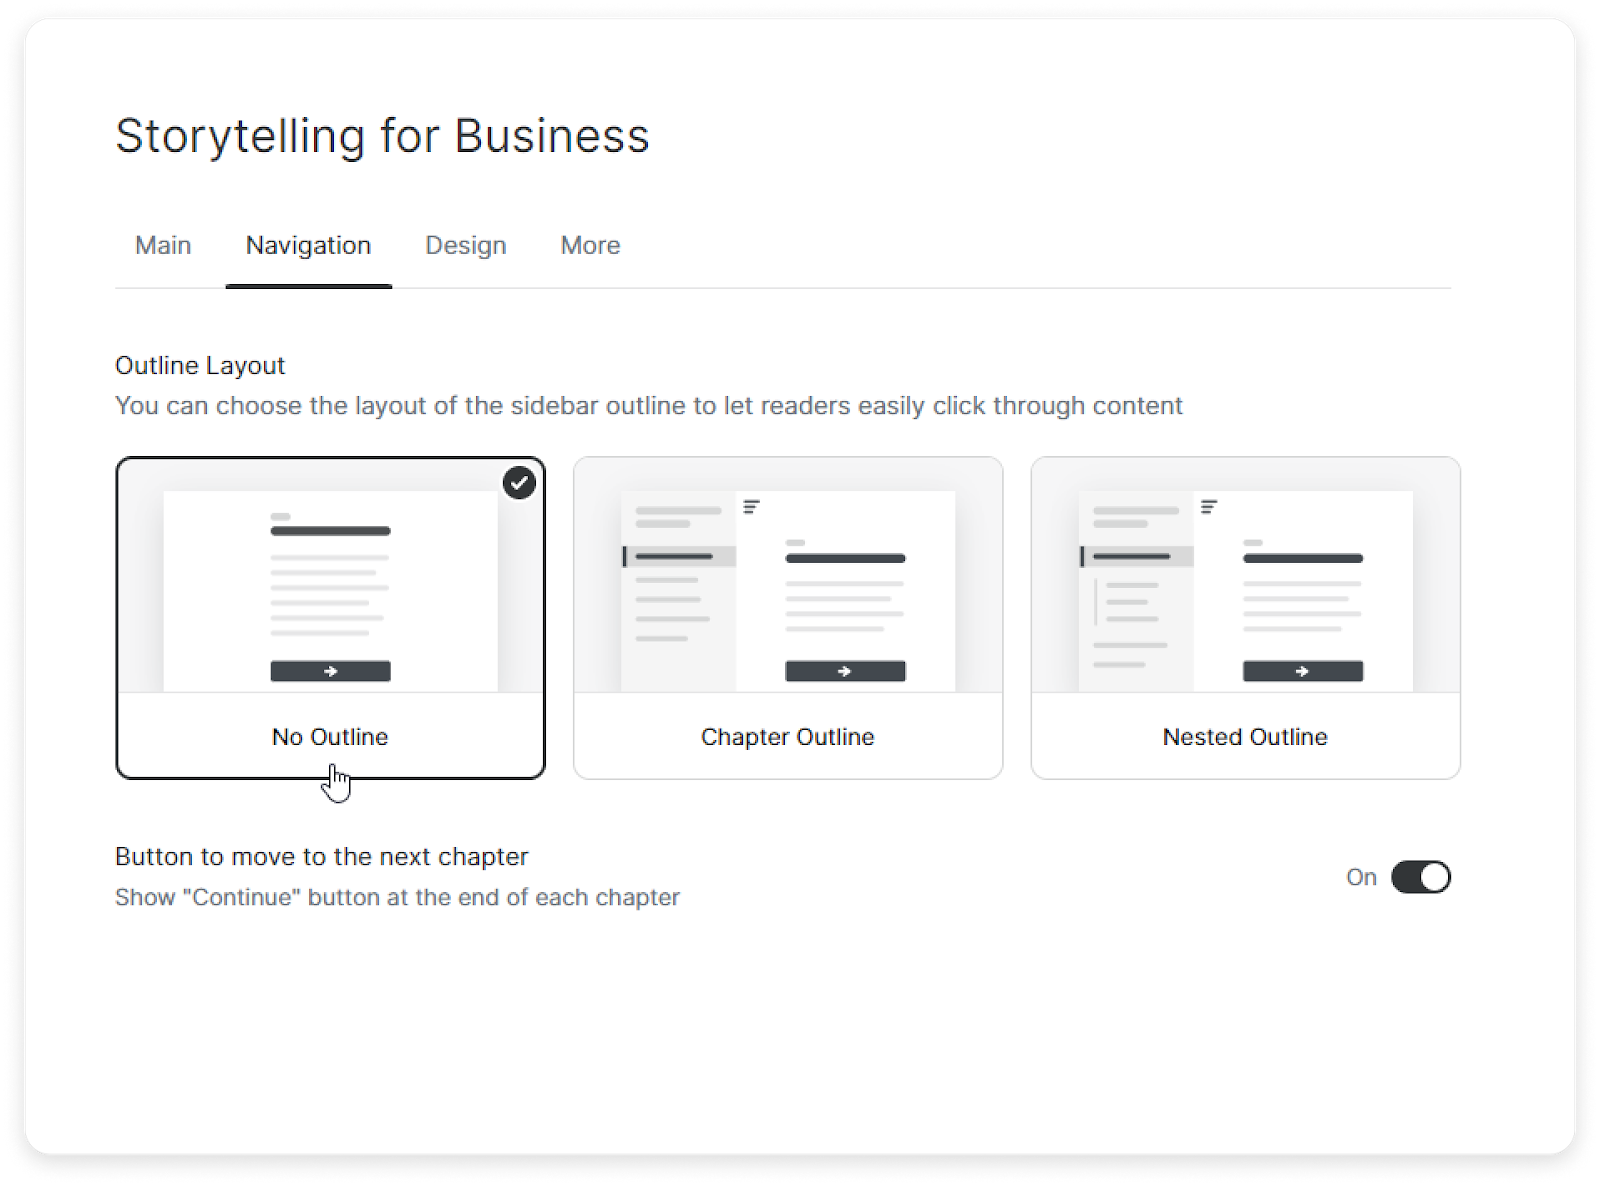Open the Design tab
This screenshot has height=1186, width=1600.
(x=465, y=245)
